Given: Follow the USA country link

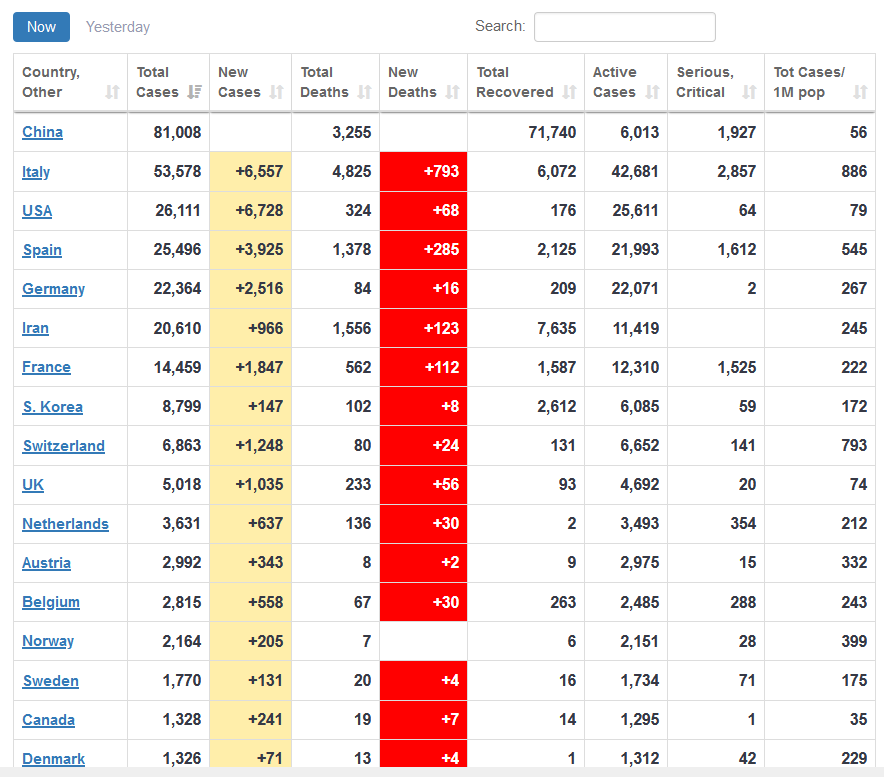Looking at the screenshot, I should pyautogui.click(x=37, y=211).
